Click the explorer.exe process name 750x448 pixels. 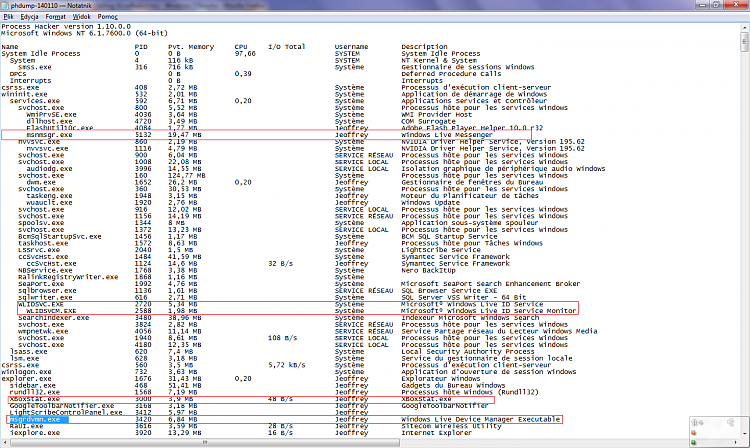click(26, 379)
